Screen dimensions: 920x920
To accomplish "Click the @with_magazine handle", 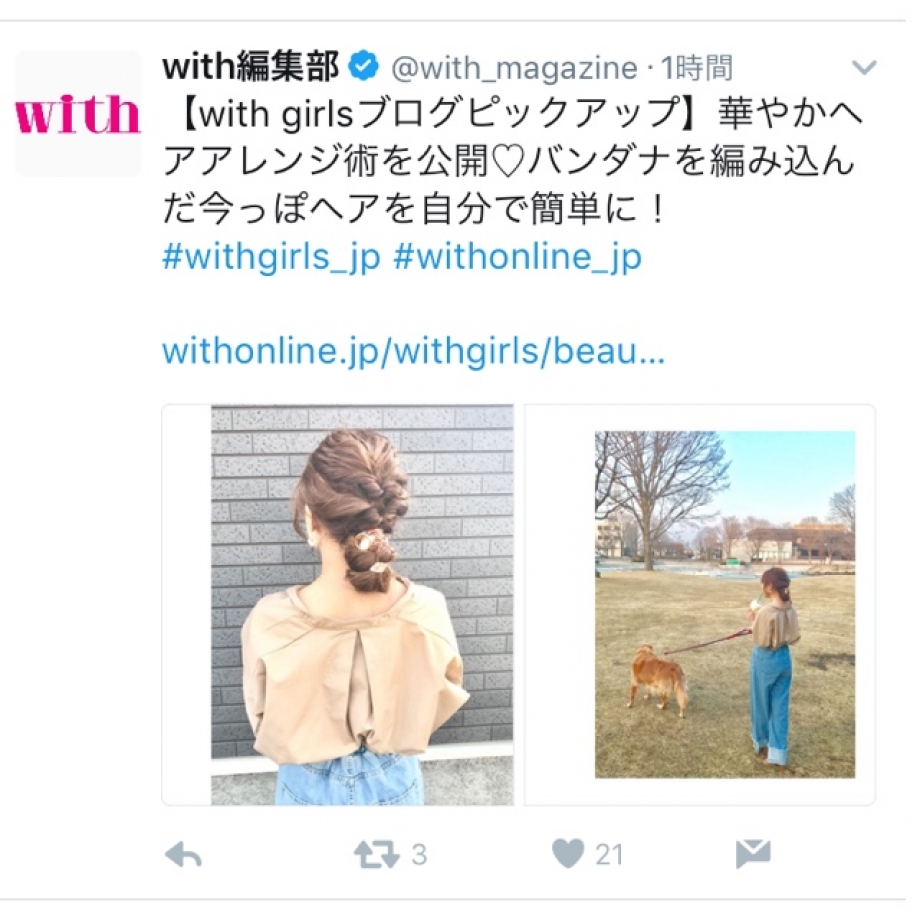I will click(x=515, y=68).
